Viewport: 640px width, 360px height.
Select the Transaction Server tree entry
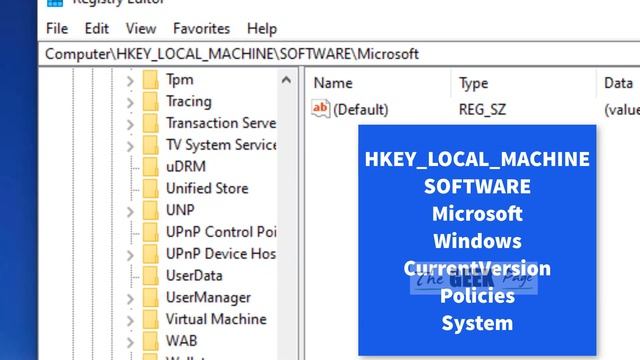[x=221, y=123]
